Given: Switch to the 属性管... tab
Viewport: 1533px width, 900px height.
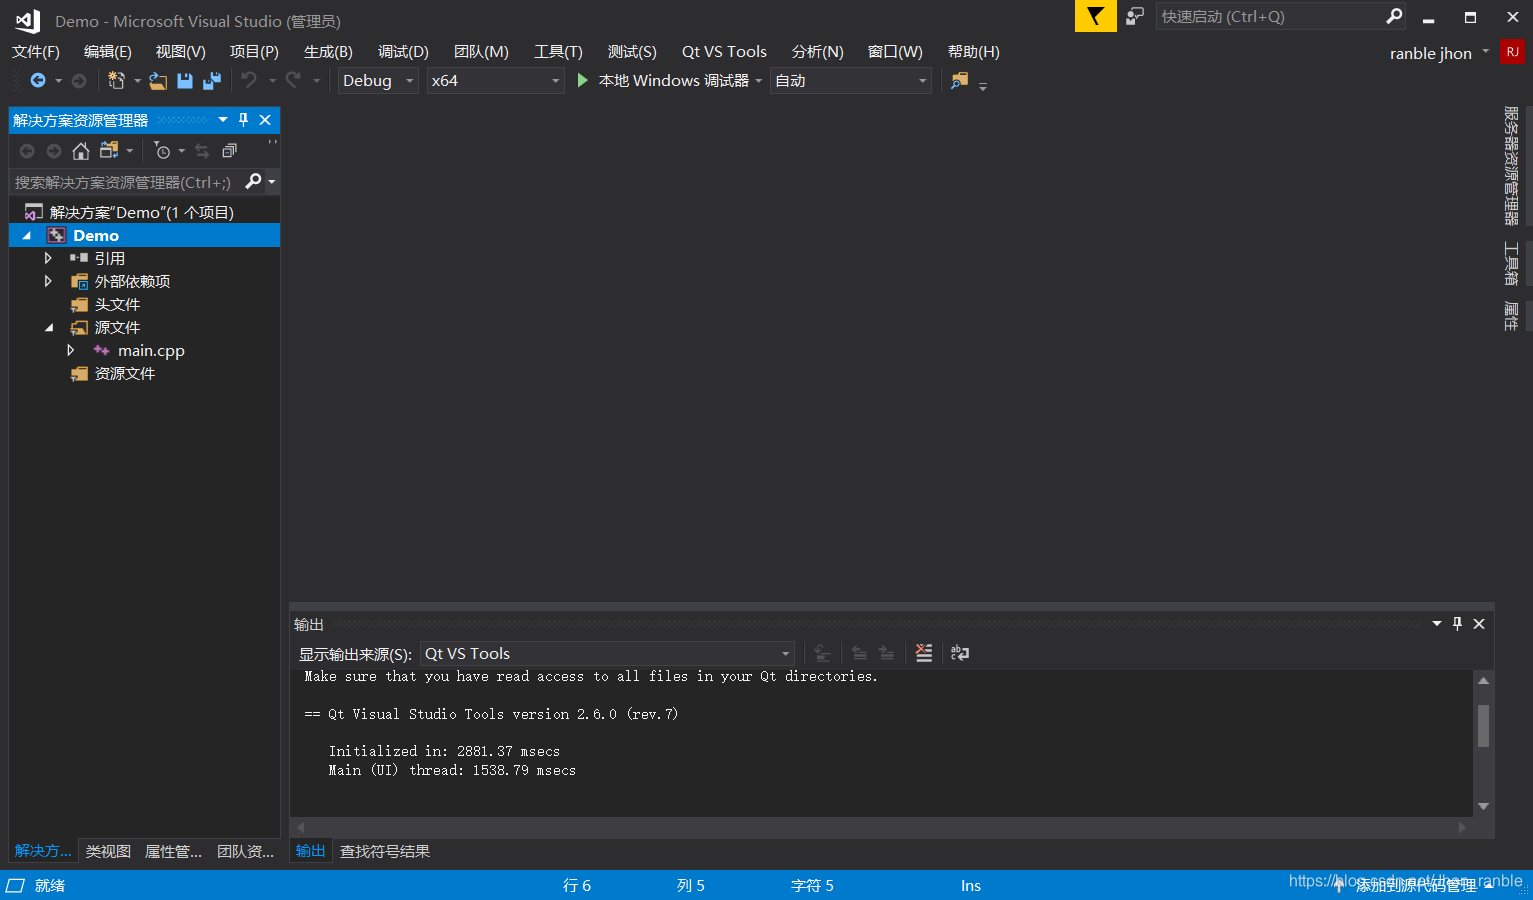Looking at the screenshot, I should coord(173,852).
